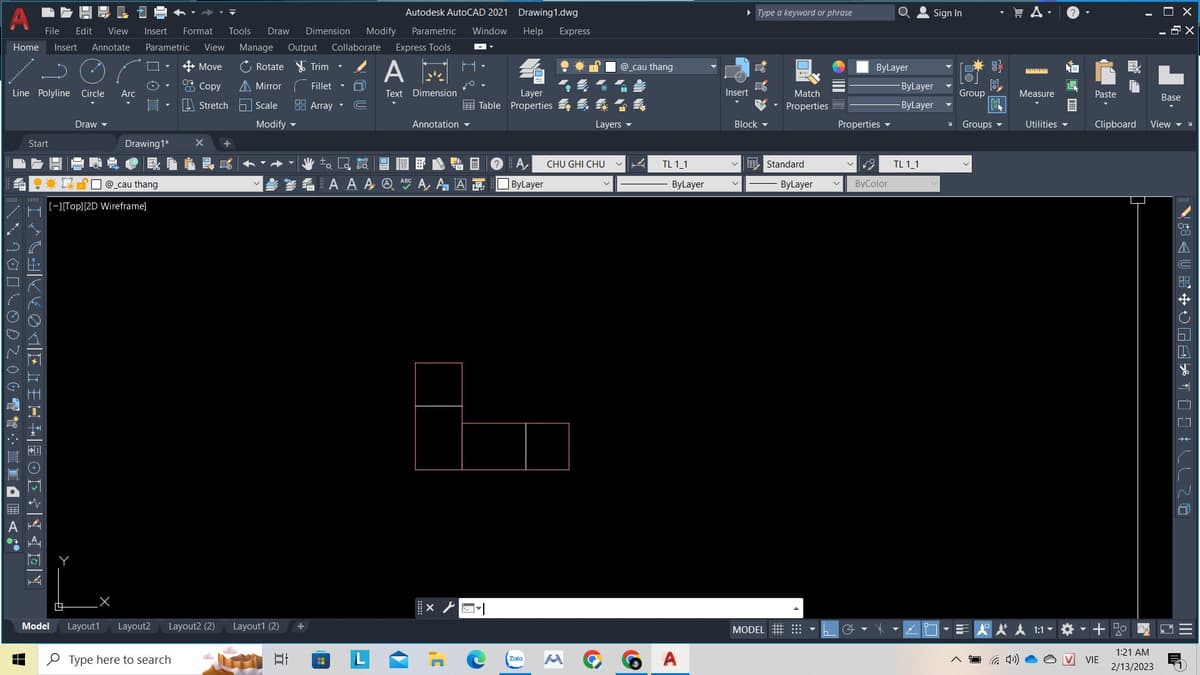
Task: Click the MODEL button in status bar
Action: (x=748, y=630)
